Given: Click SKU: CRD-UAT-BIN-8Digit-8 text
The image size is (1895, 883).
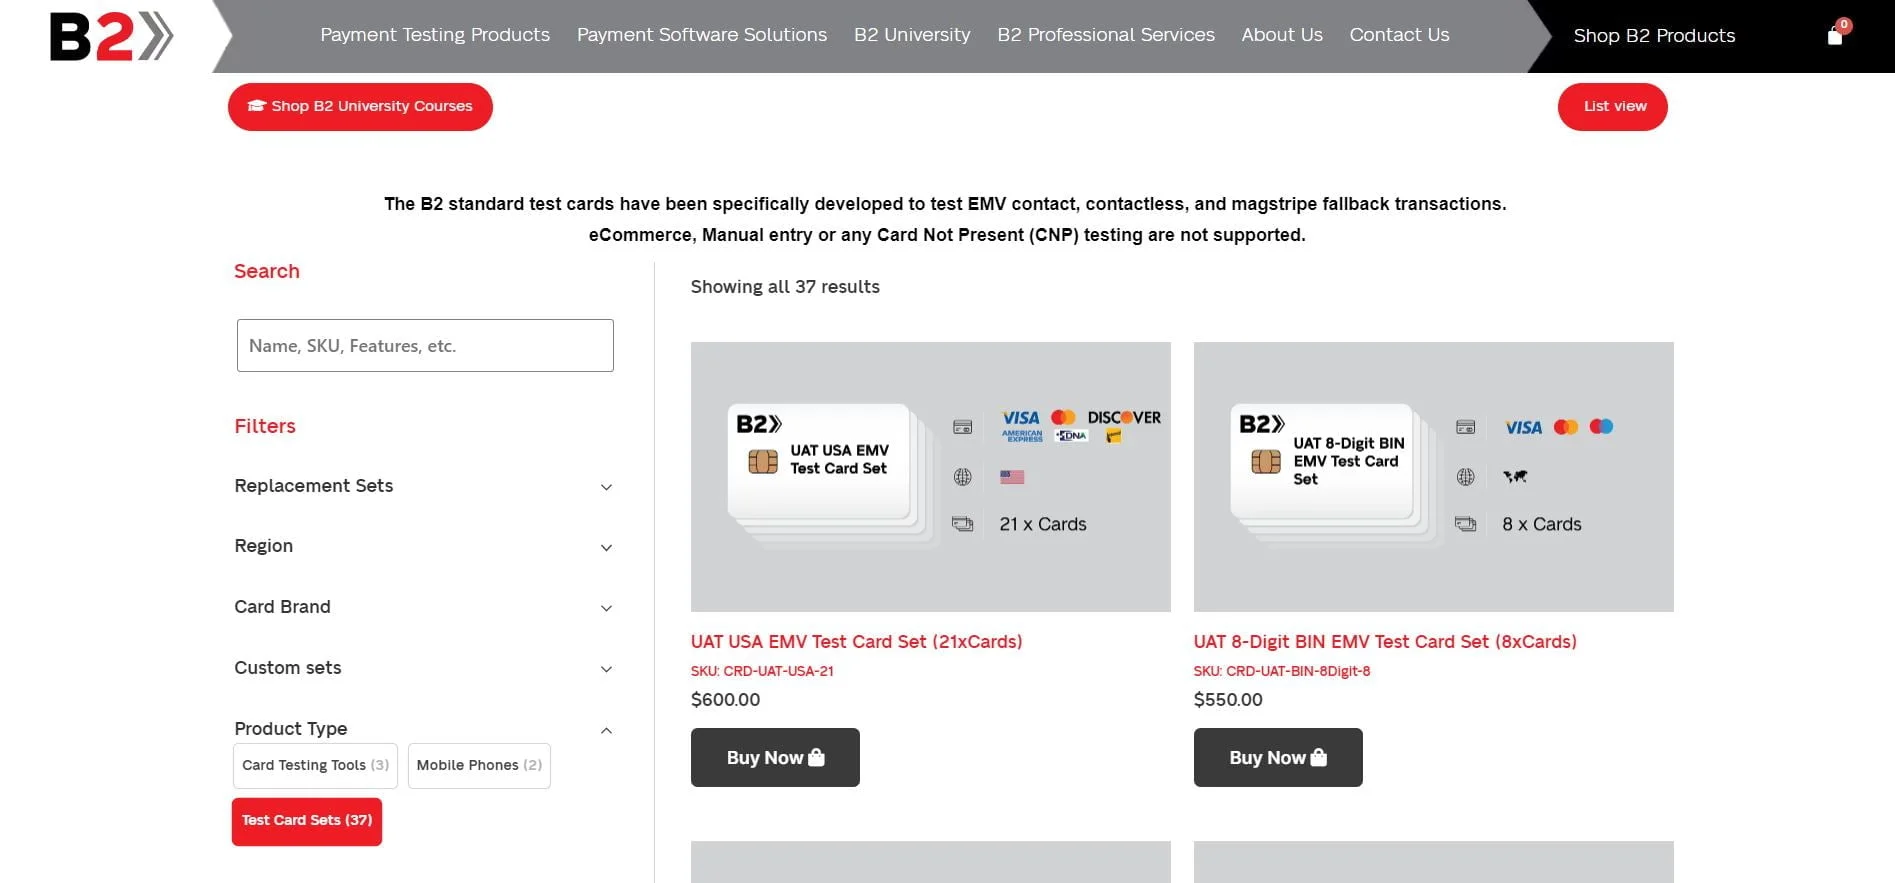Looking at the screenshot, I should pyautogui.click(x=1282, y=671).
